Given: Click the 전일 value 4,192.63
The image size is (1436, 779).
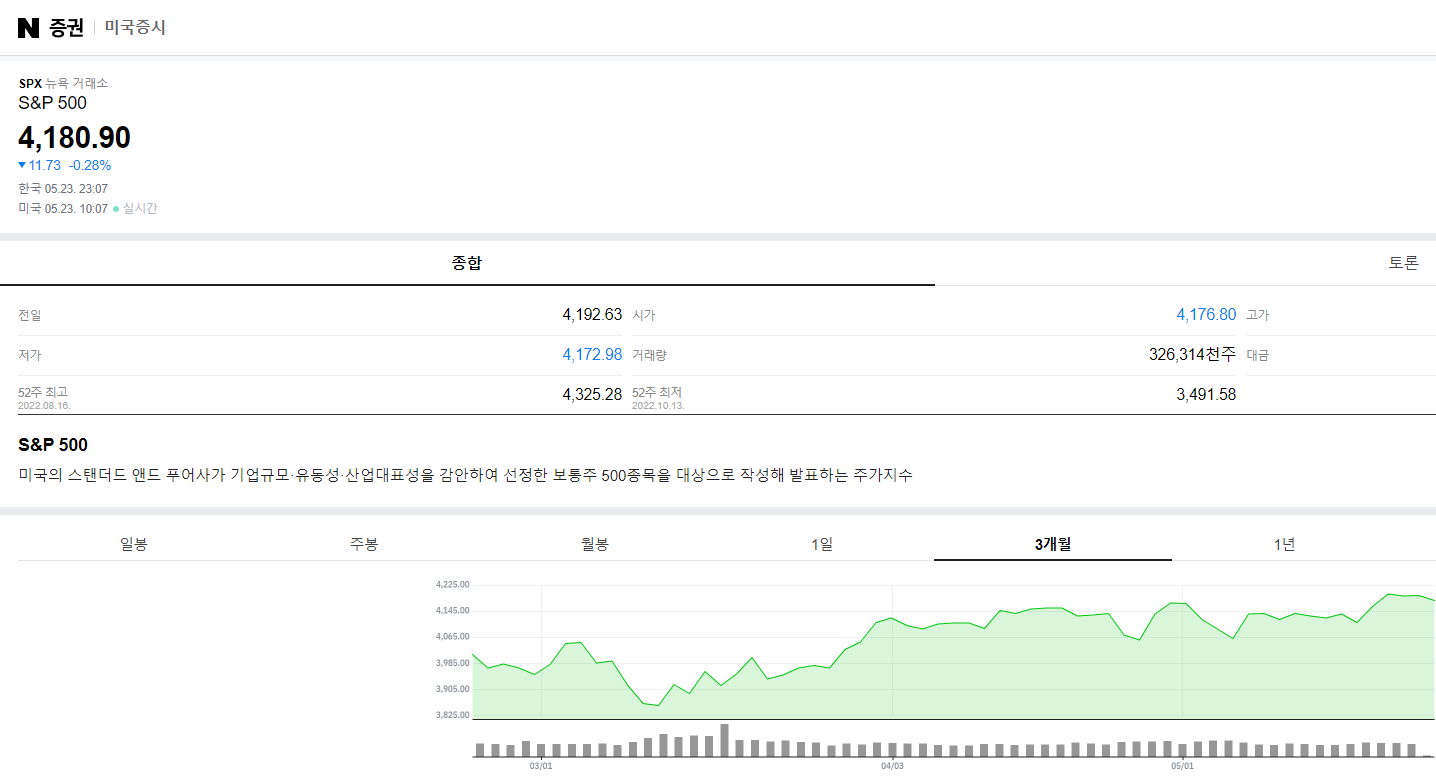Looking at the screenshot, I should point(592,315).
